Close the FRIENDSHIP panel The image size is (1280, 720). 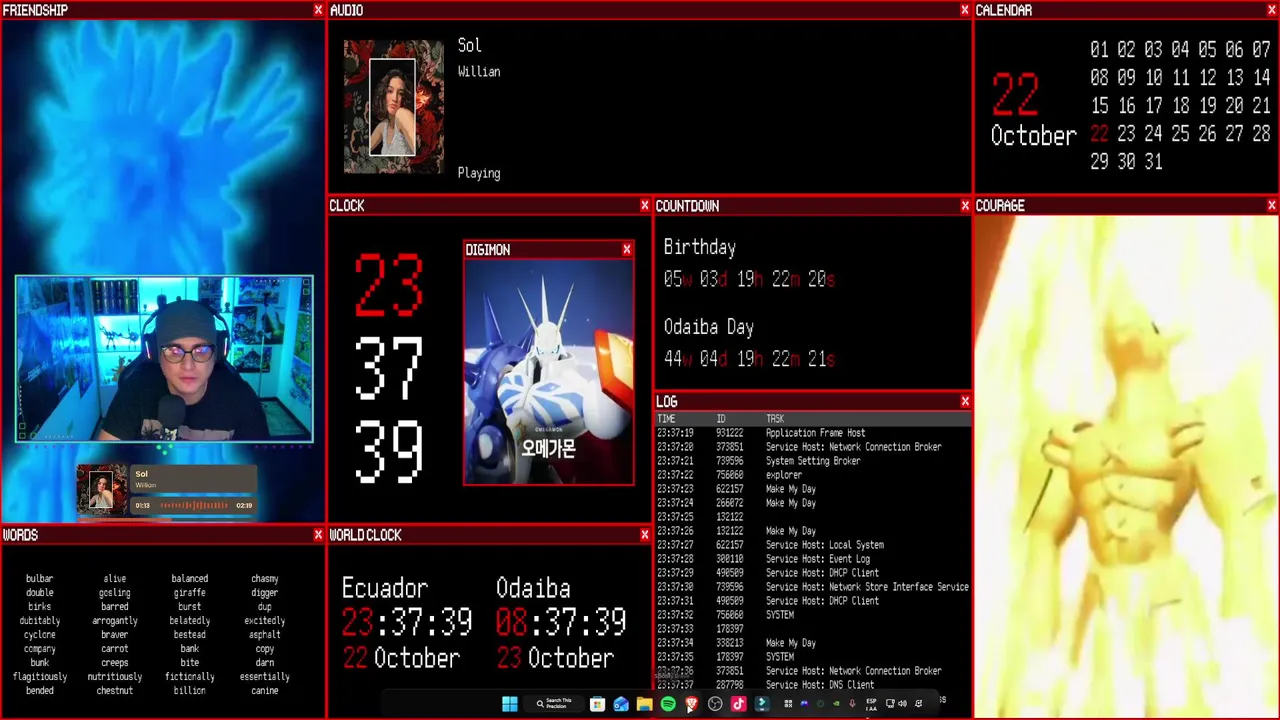[318, 10]
